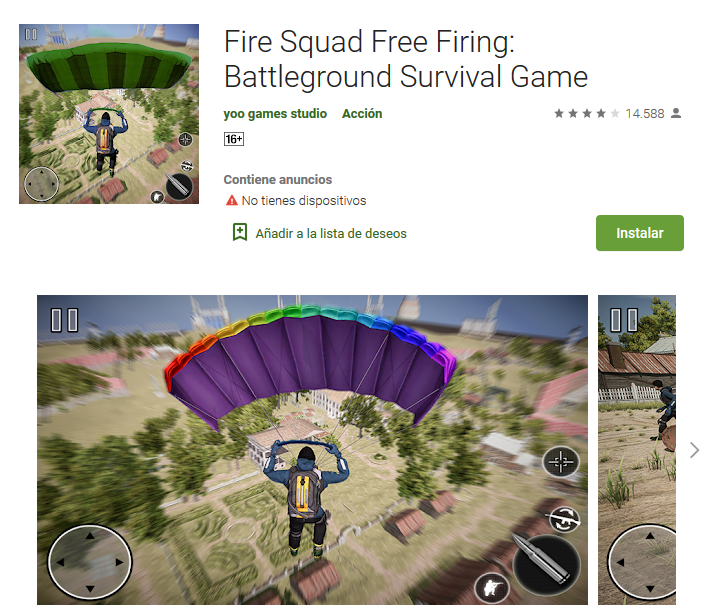Viewport: 712px width, 614px height.
Task: Click the person icon beside 14.588
Action: point(676,113)
